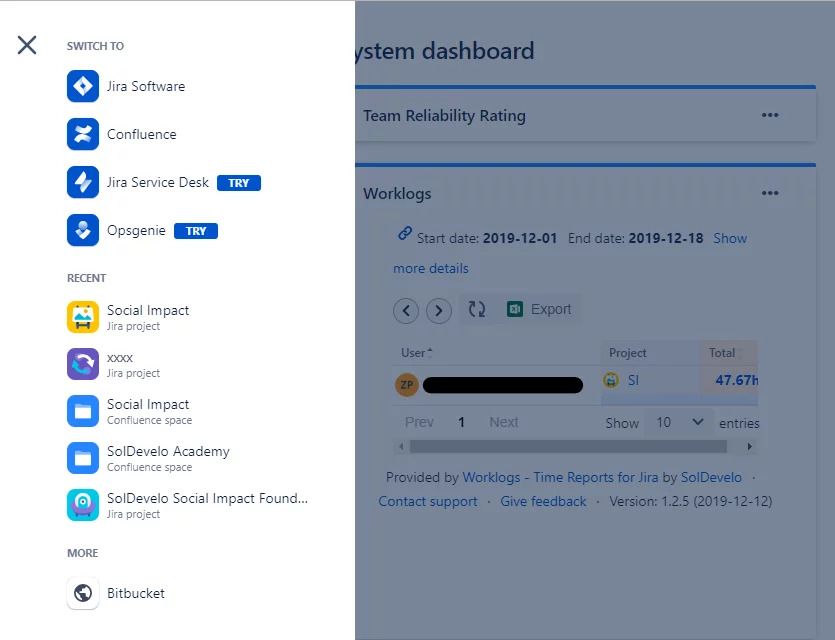Image resolution: width=835 pixels, height=640 pixels.
Task: Export worklogs using the Export label
Action: (551, 309)
